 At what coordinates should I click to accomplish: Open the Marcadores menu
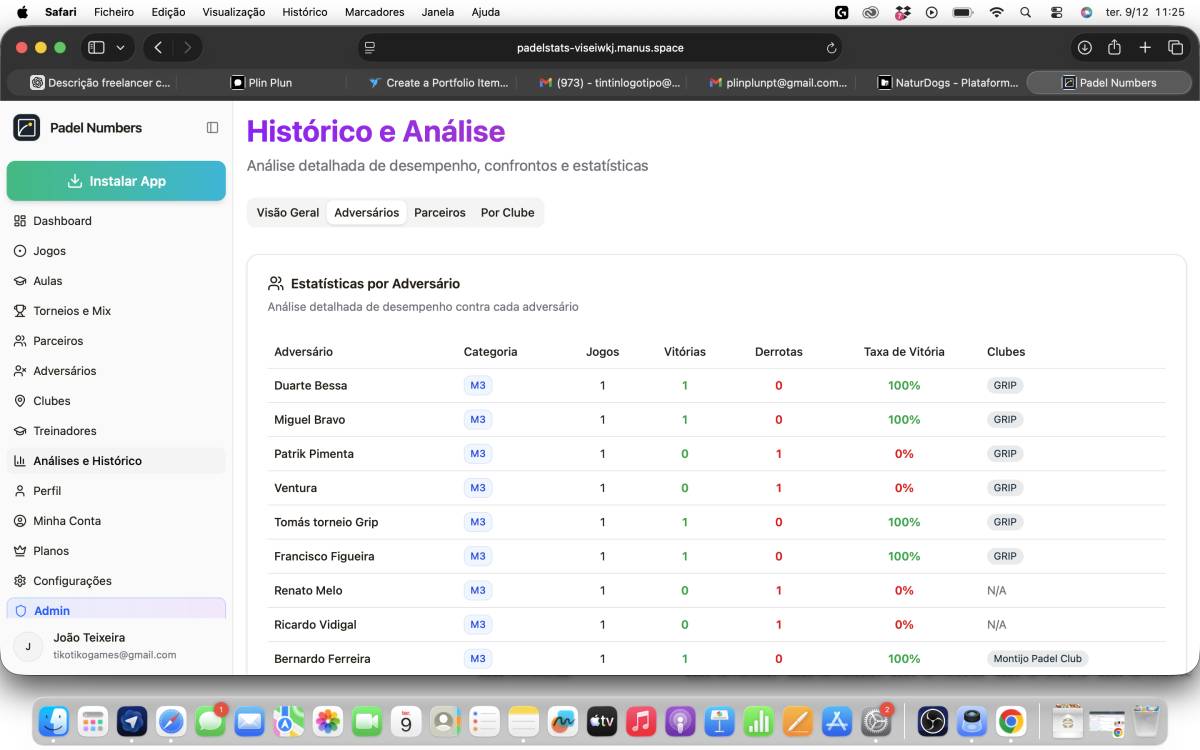point(374,12)
